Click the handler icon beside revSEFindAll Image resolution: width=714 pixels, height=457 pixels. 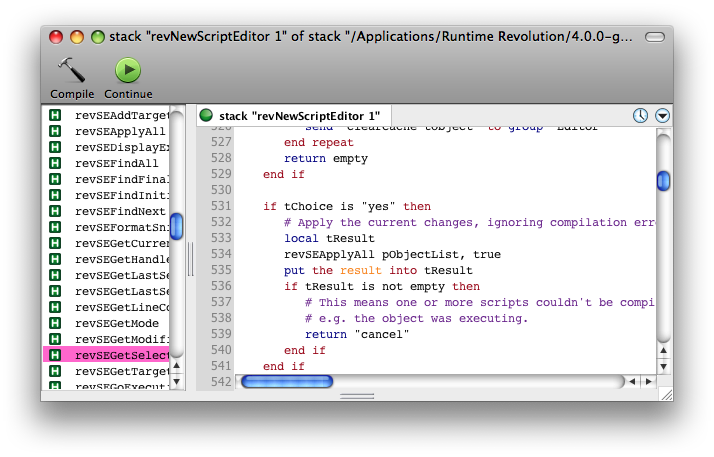(x=56, y=163)
